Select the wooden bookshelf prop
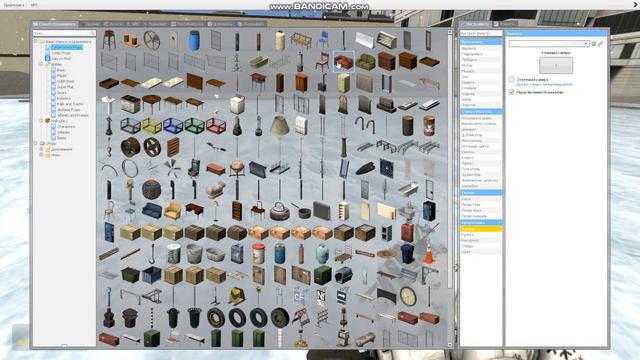The width and height of the screenshot is (640, 360). [237, 211]
